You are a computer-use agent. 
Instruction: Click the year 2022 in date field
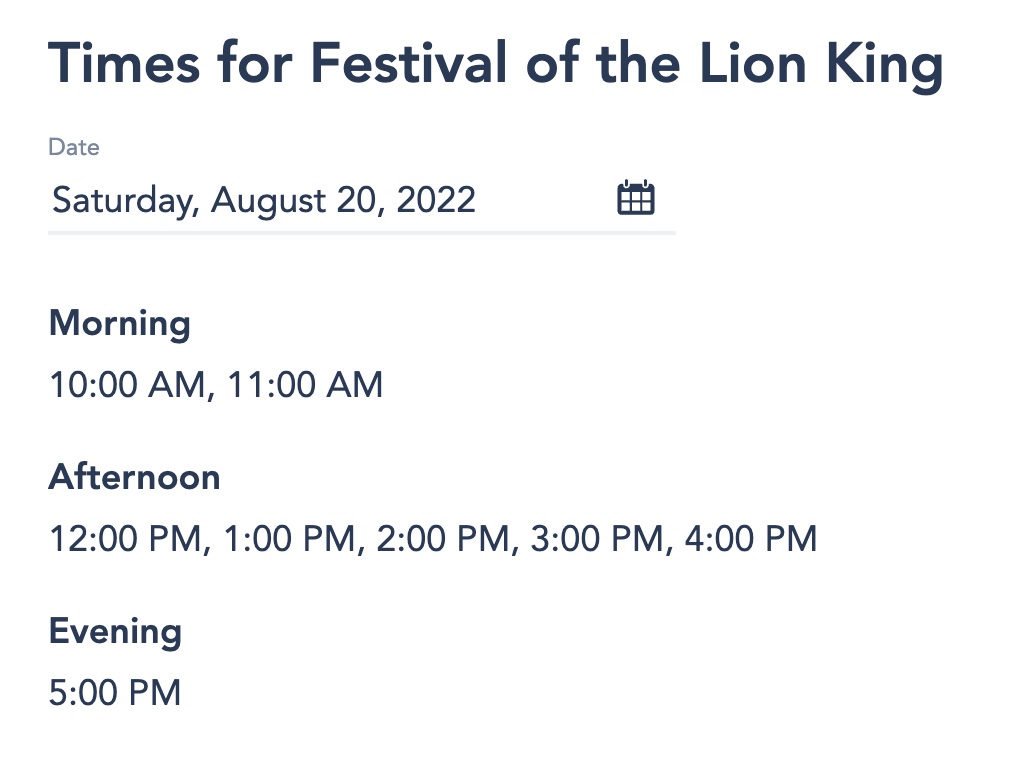click(436, 200)
